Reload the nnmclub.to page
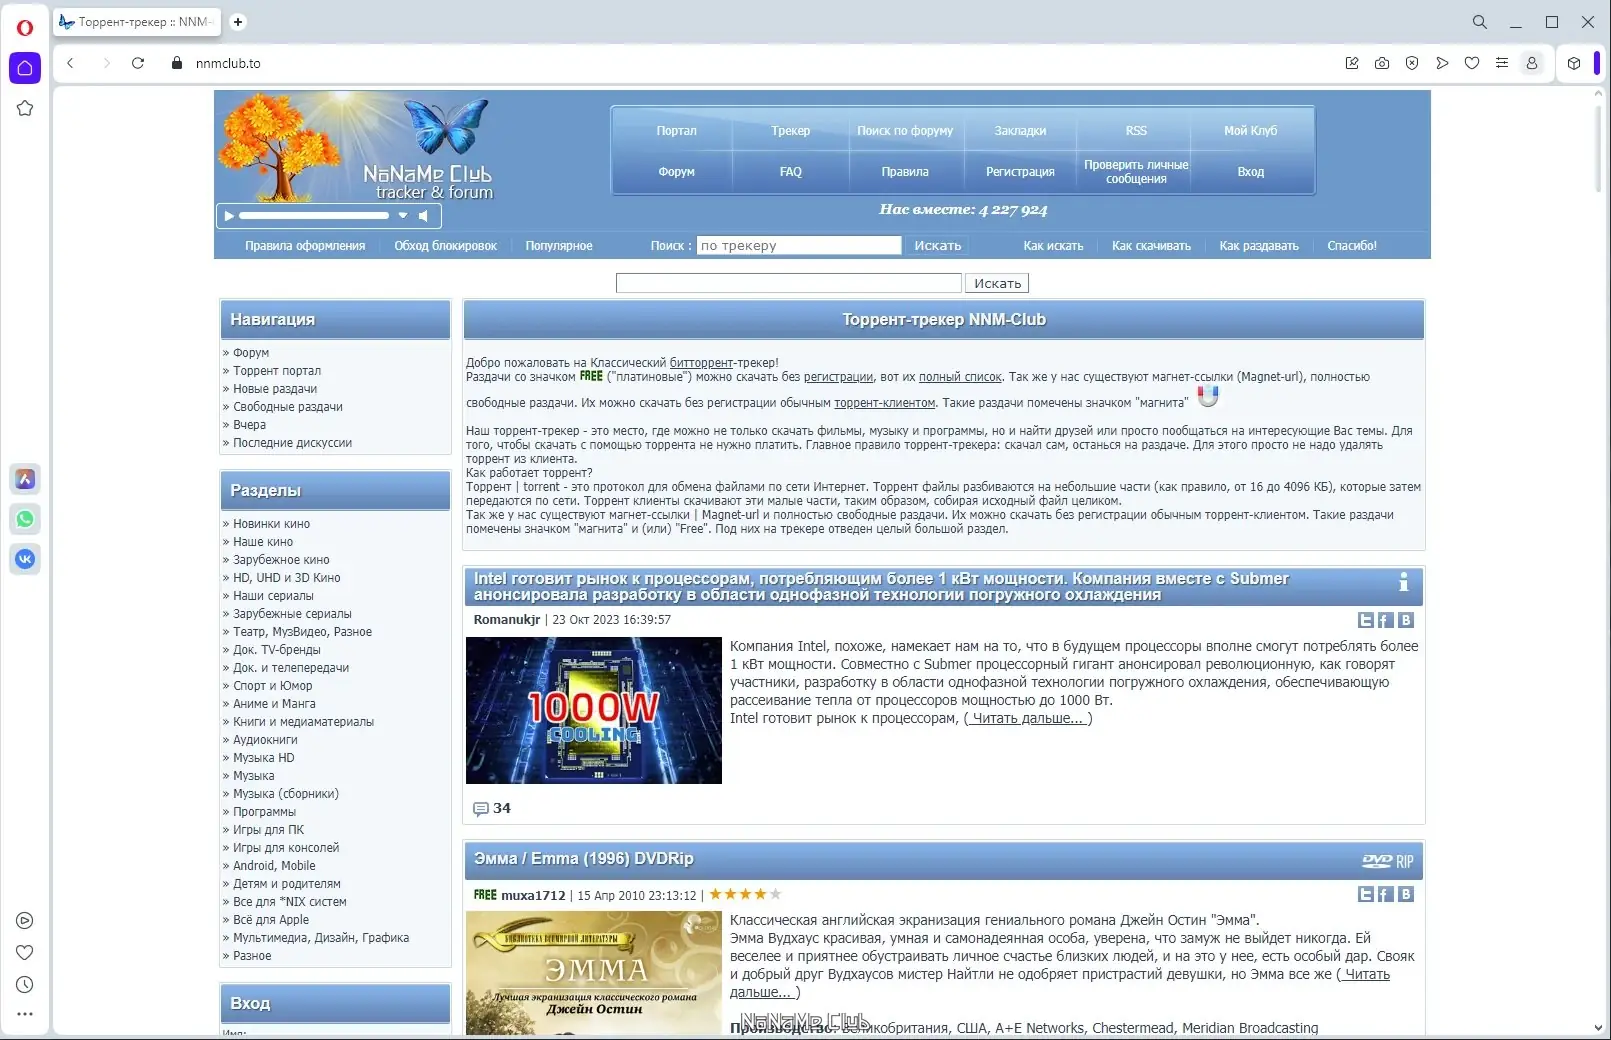This screenshot has width=1611, height=1040. 138,63
